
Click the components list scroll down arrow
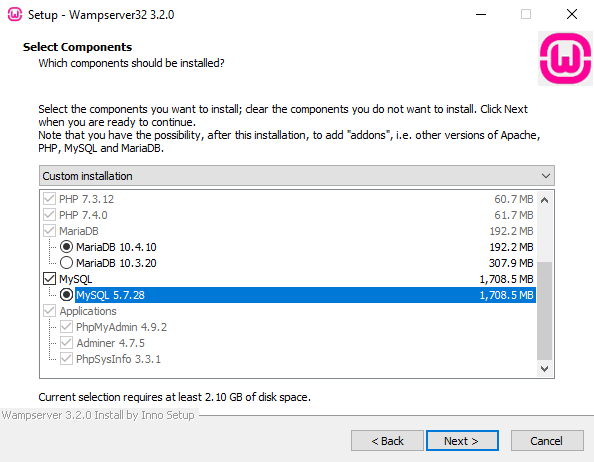544,368
